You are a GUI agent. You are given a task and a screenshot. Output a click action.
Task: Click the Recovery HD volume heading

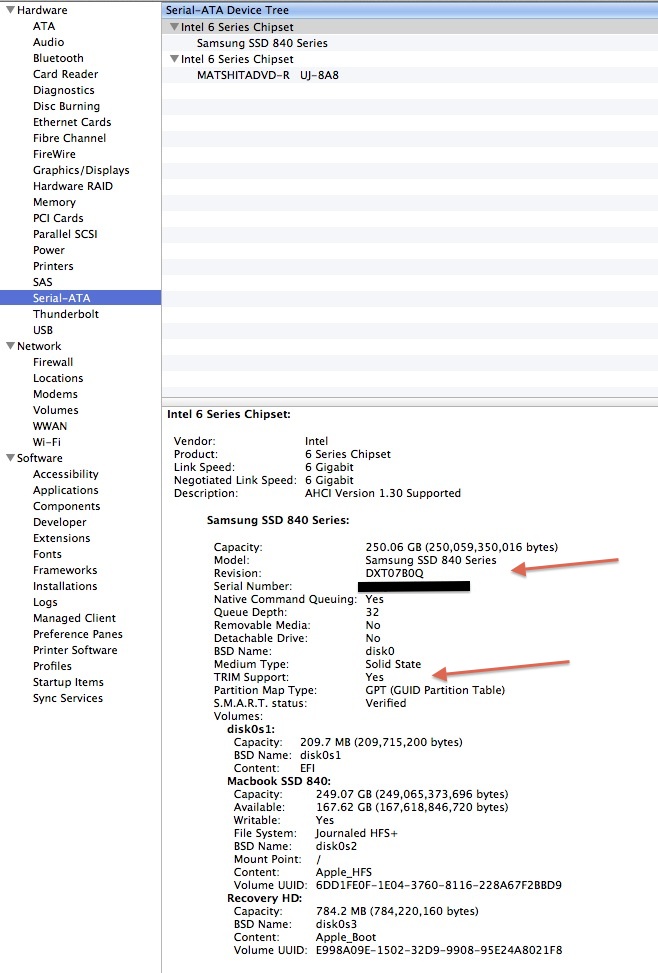pyautogui.click(x=264, y=898)
